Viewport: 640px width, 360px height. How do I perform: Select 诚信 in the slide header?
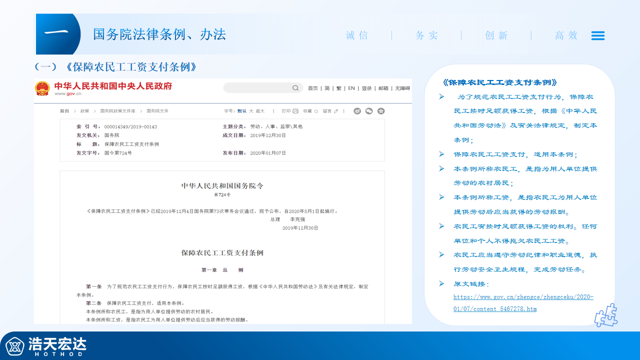357,36
